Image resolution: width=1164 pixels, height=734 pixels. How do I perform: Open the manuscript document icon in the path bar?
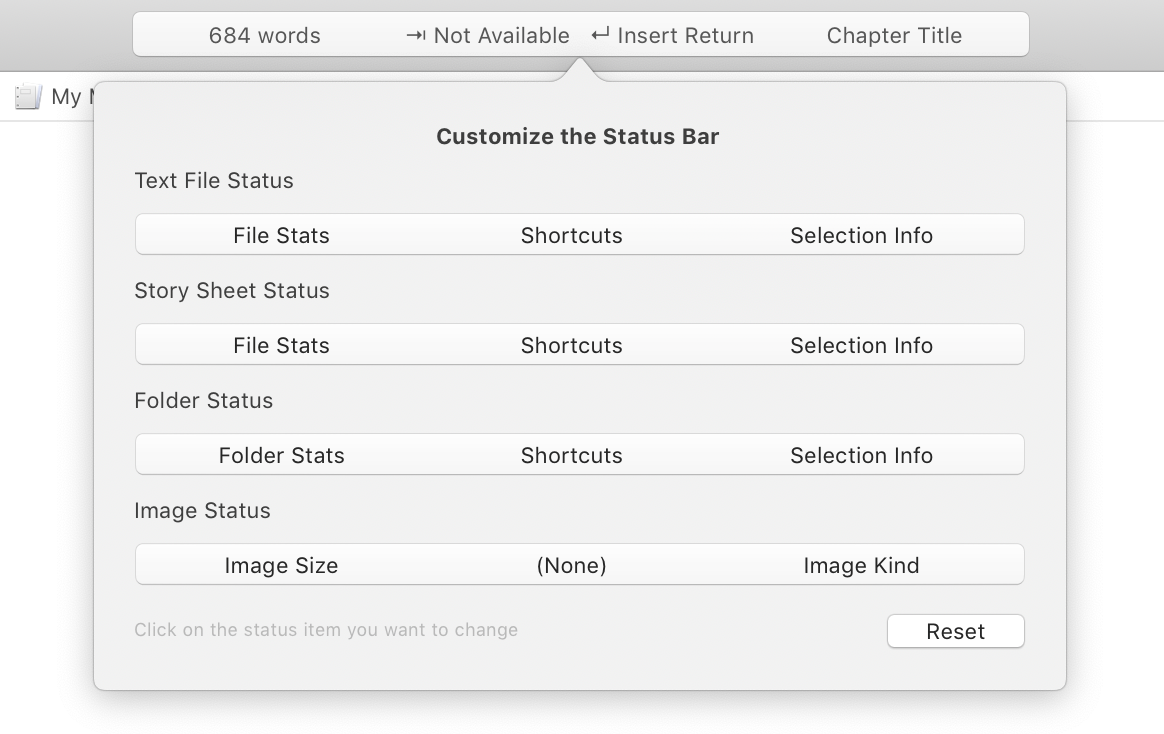click(x=28, y=96)
